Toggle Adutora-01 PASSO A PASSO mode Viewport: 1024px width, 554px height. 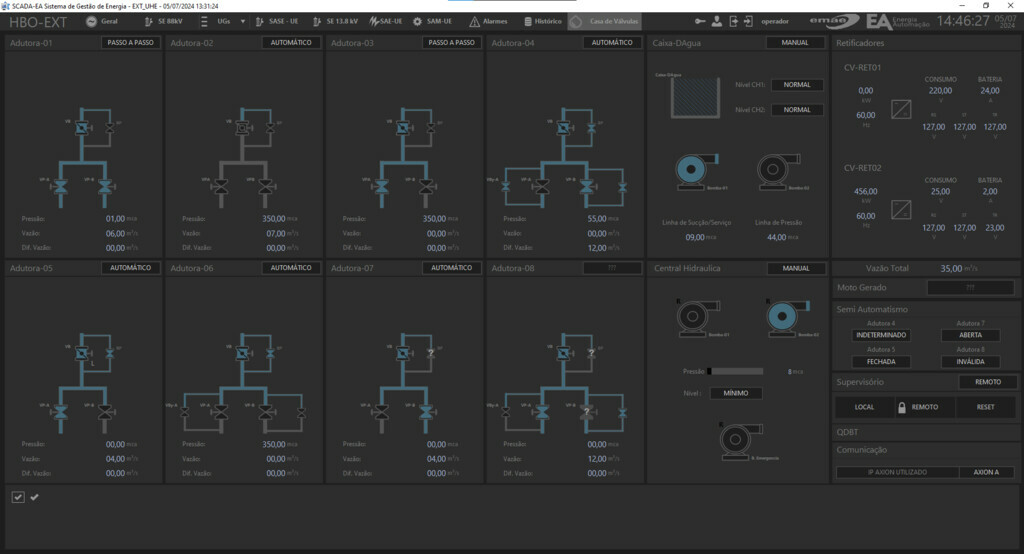point(130,43)
